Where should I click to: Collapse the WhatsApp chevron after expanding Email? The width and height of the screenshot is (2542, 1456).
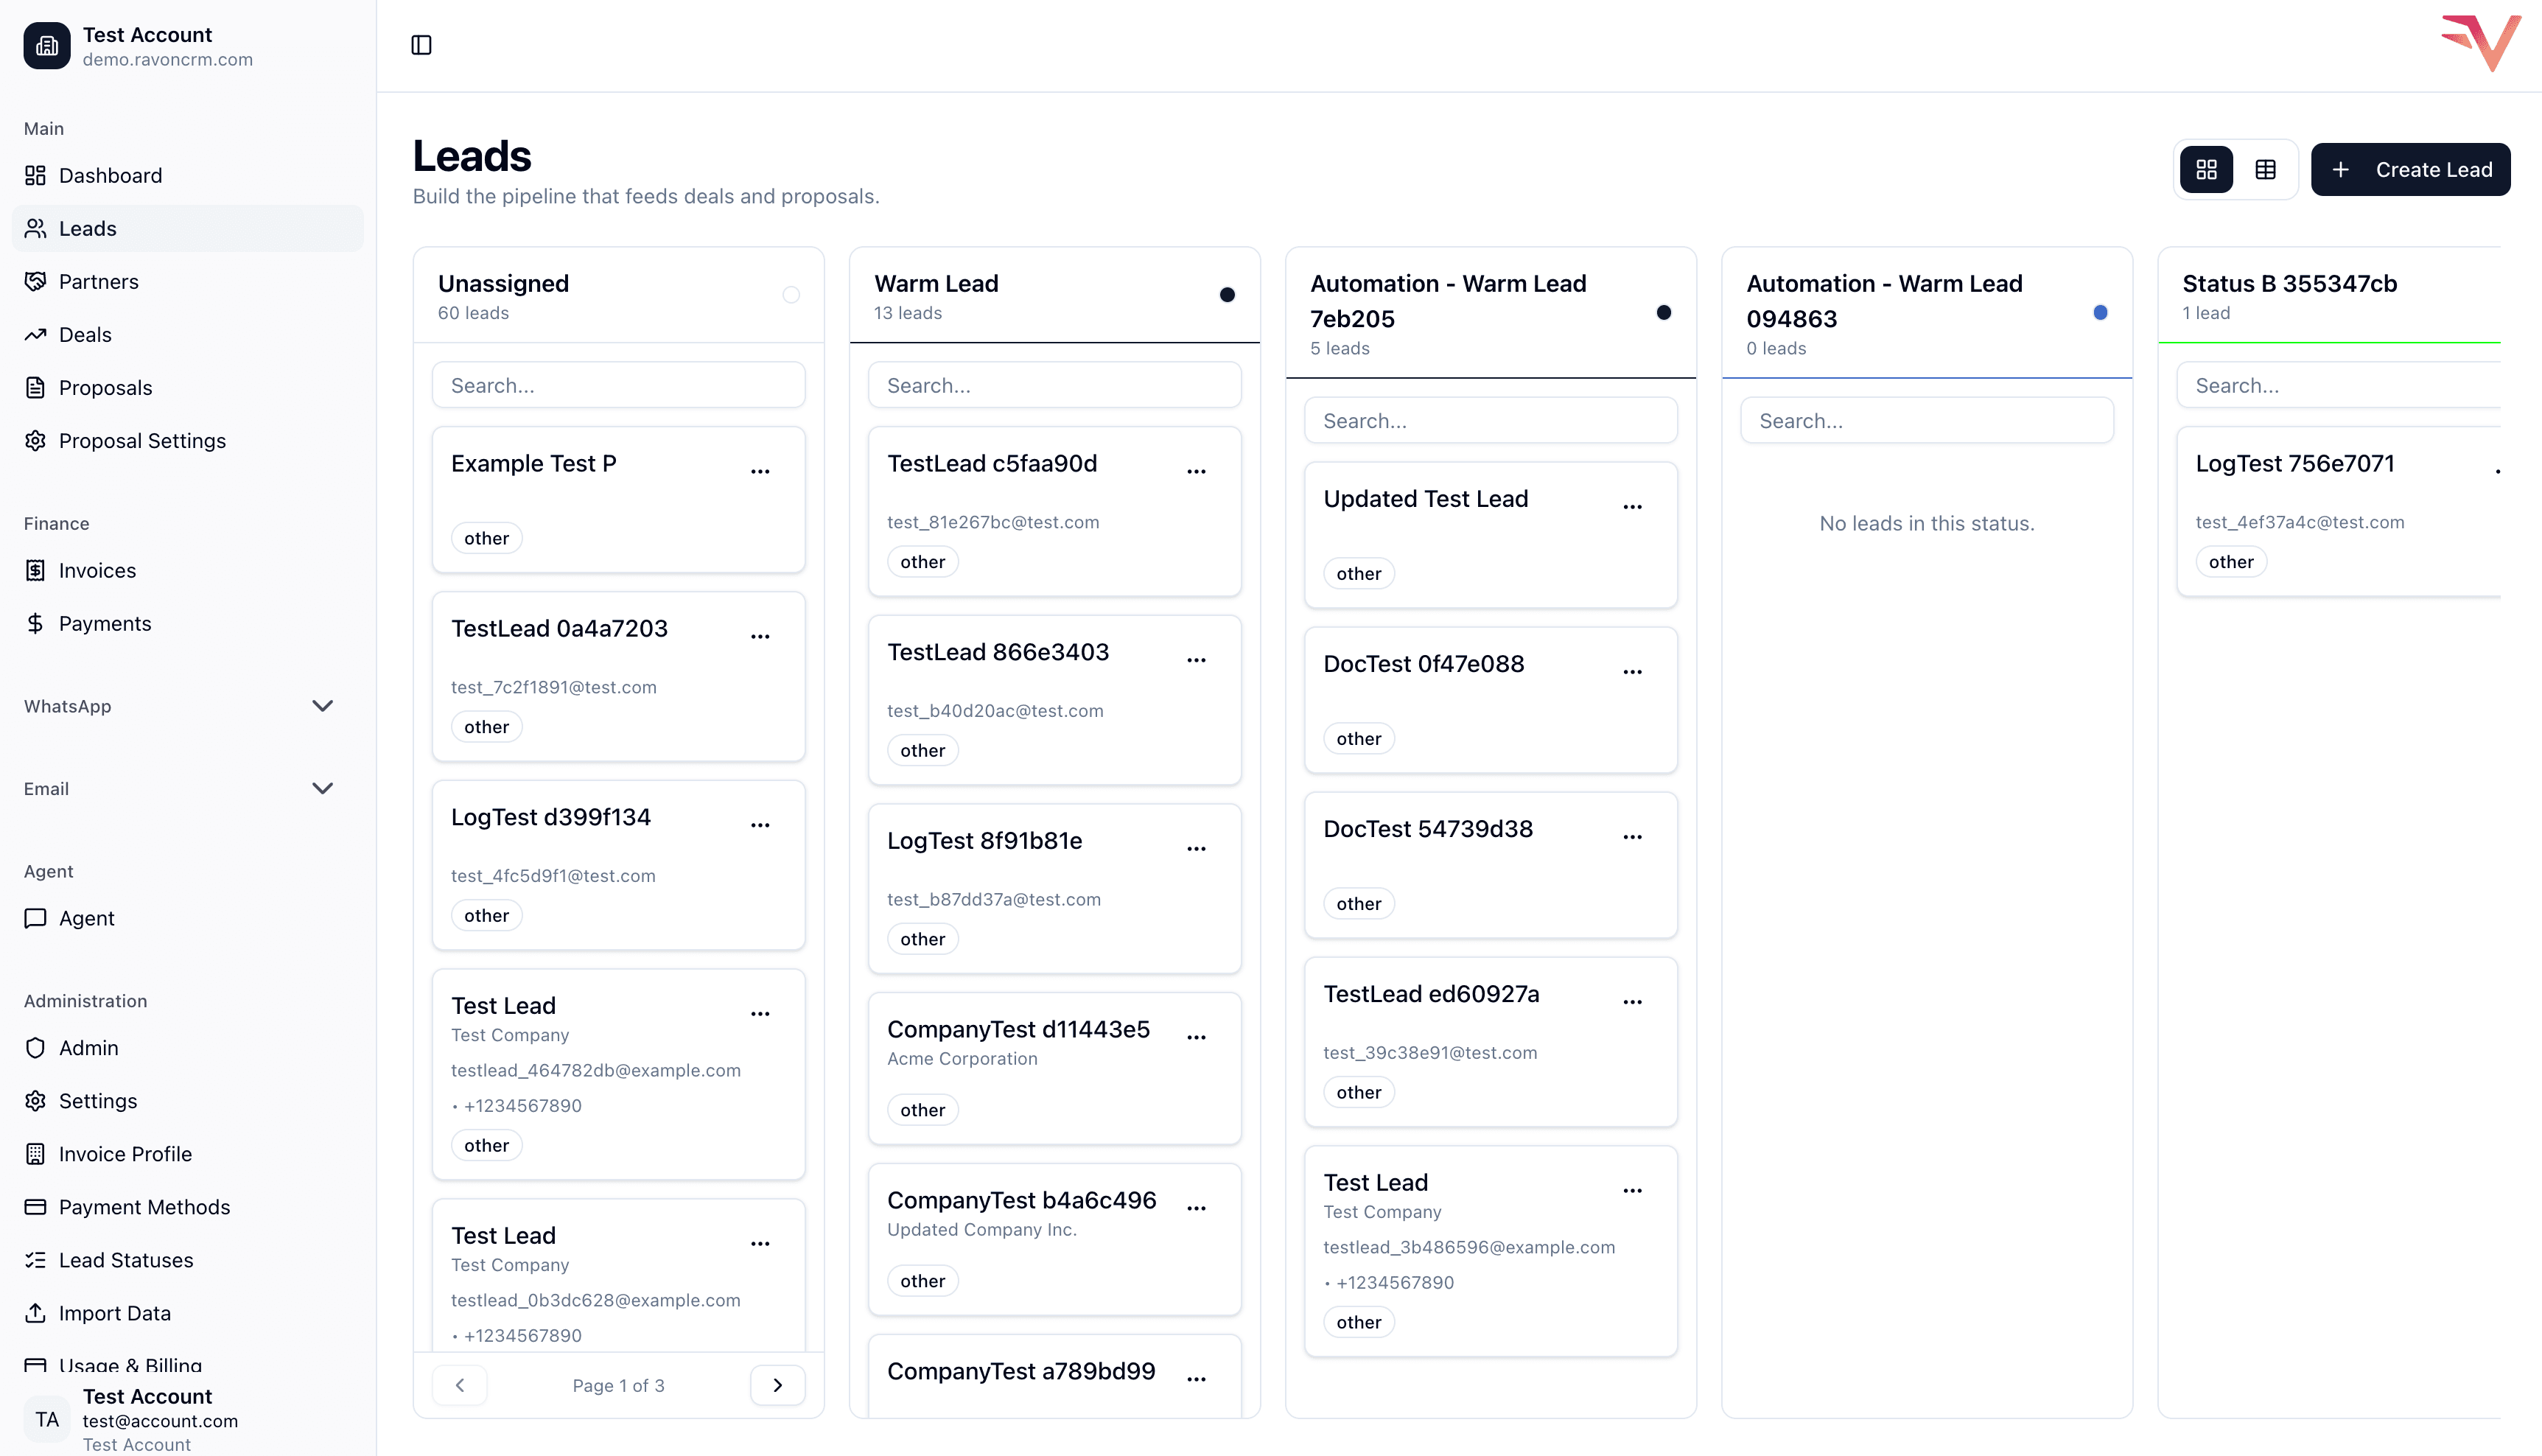[322, 706]
